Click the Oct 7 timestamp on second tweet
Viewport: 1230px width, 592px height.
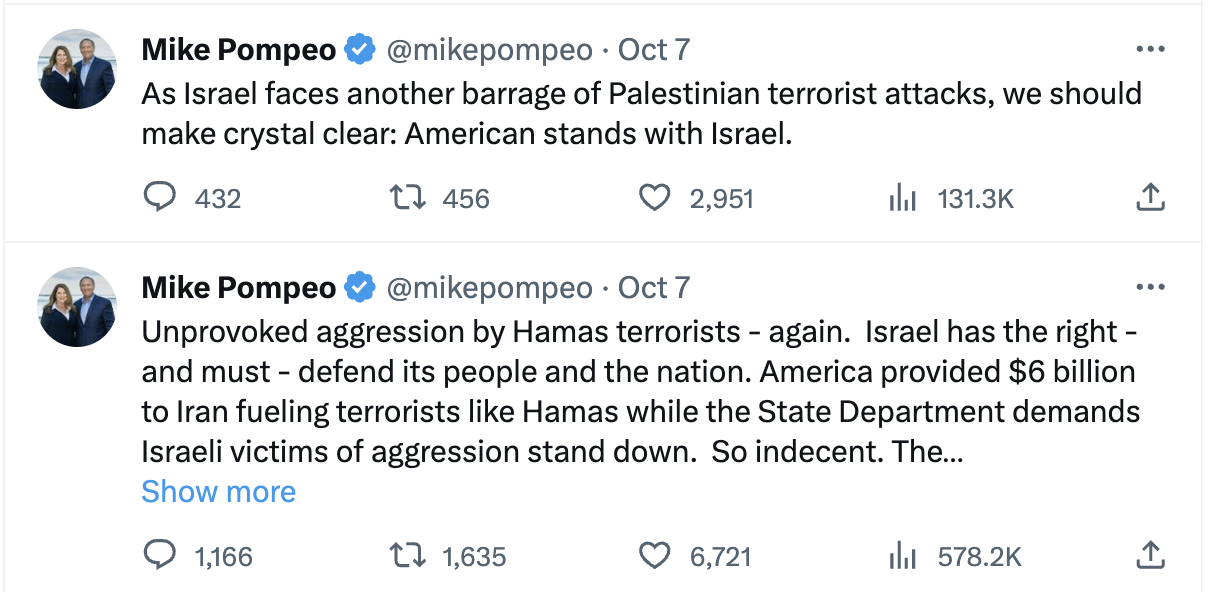654,288
